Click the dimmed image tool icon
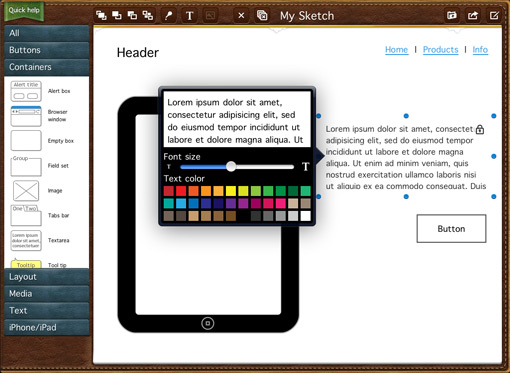This screenshot has width=510, height=373. [x=210, y=15]
